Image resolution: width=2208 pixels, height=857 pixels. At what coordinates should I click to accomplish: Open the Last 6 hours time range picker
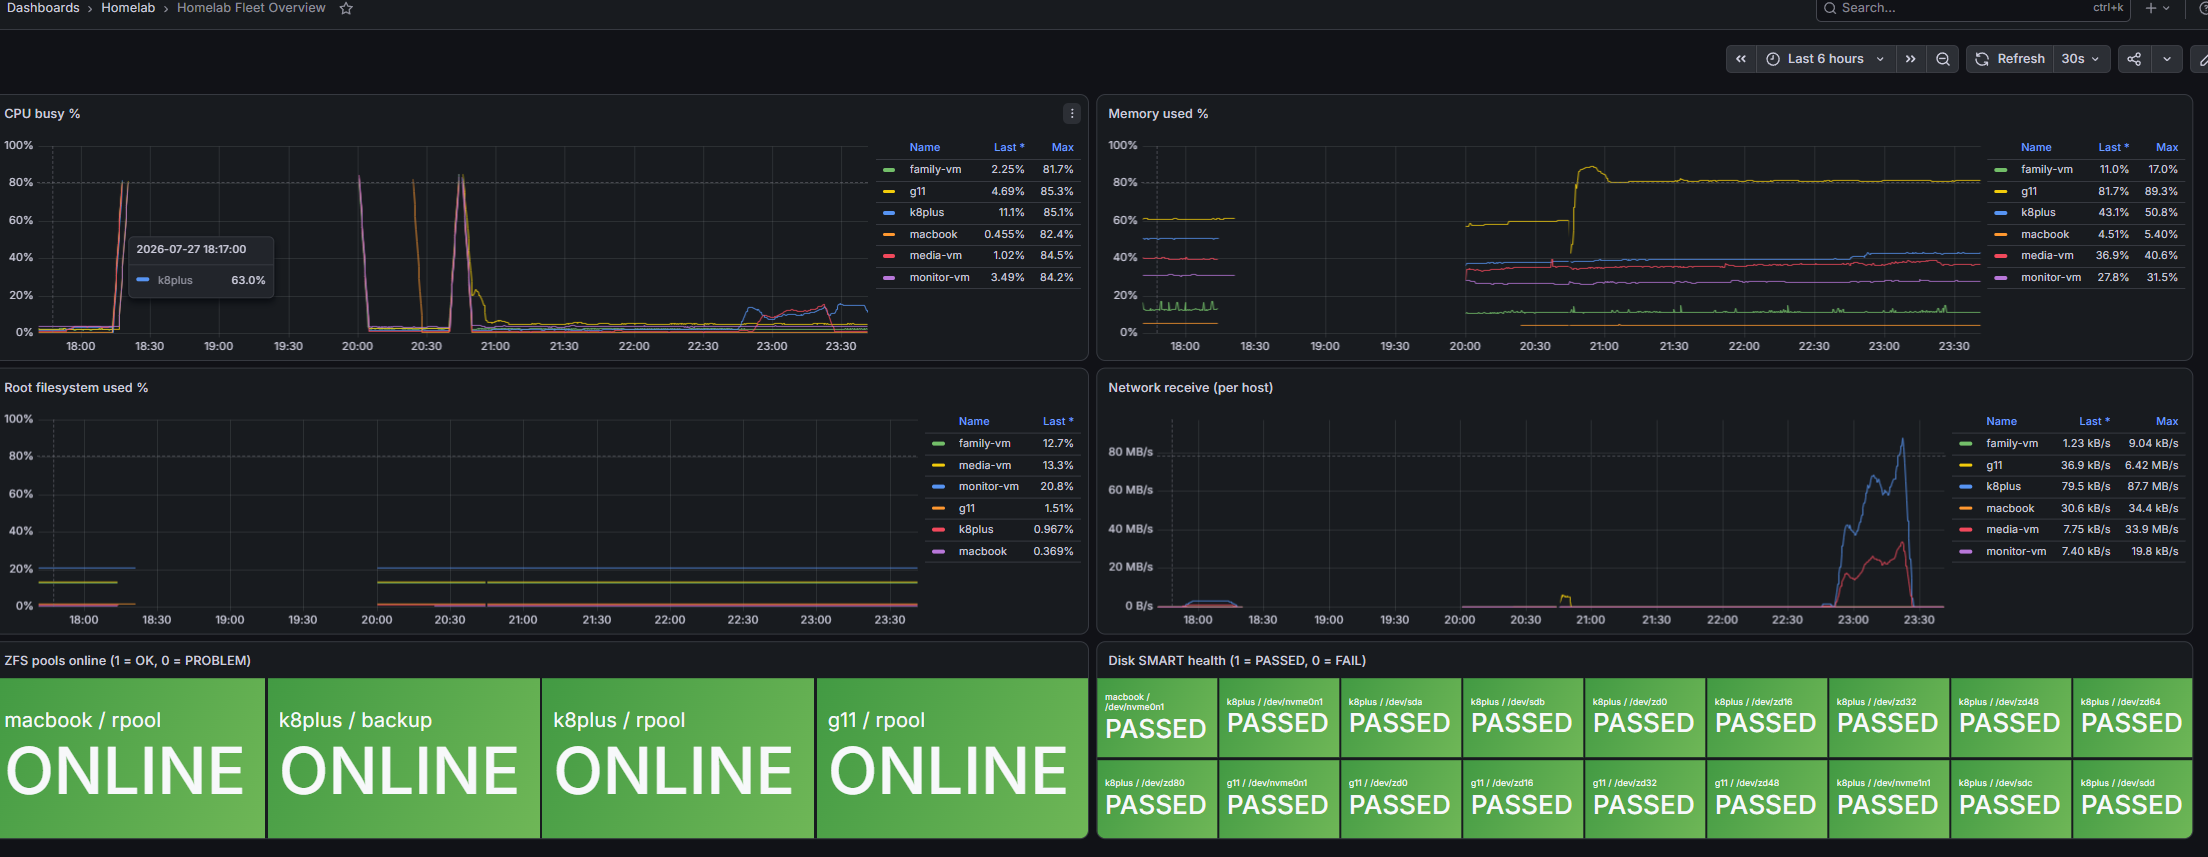1826,59
